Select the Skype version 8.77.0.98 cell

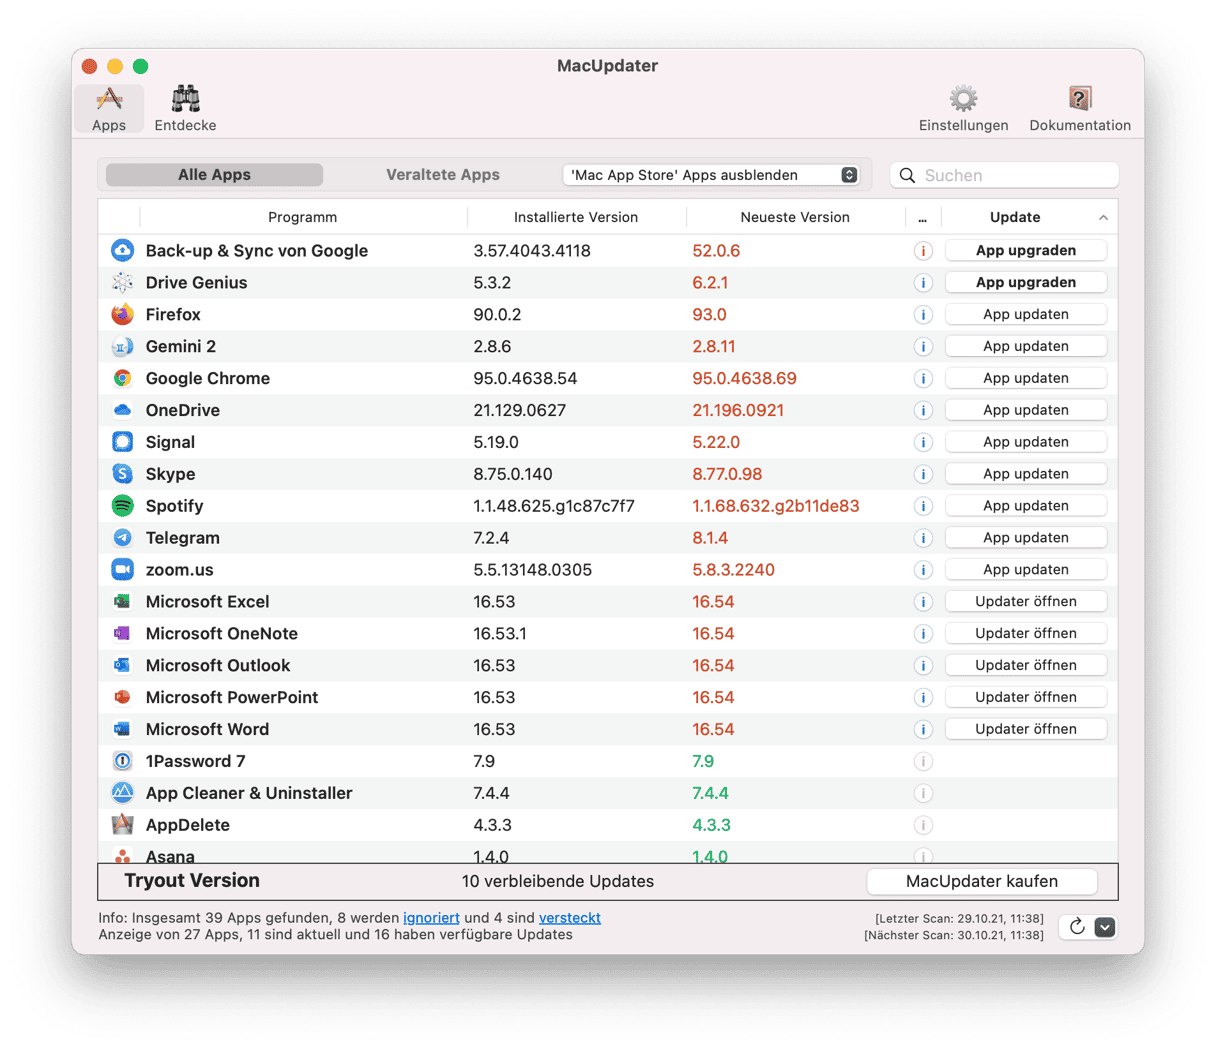(727, 474)
